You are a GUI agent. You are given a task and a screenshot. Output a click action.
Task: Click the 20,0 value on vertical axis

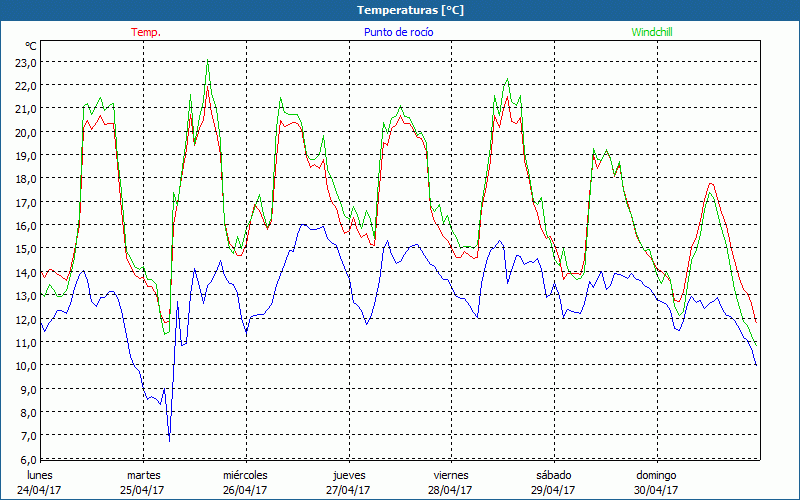point(26,132)
